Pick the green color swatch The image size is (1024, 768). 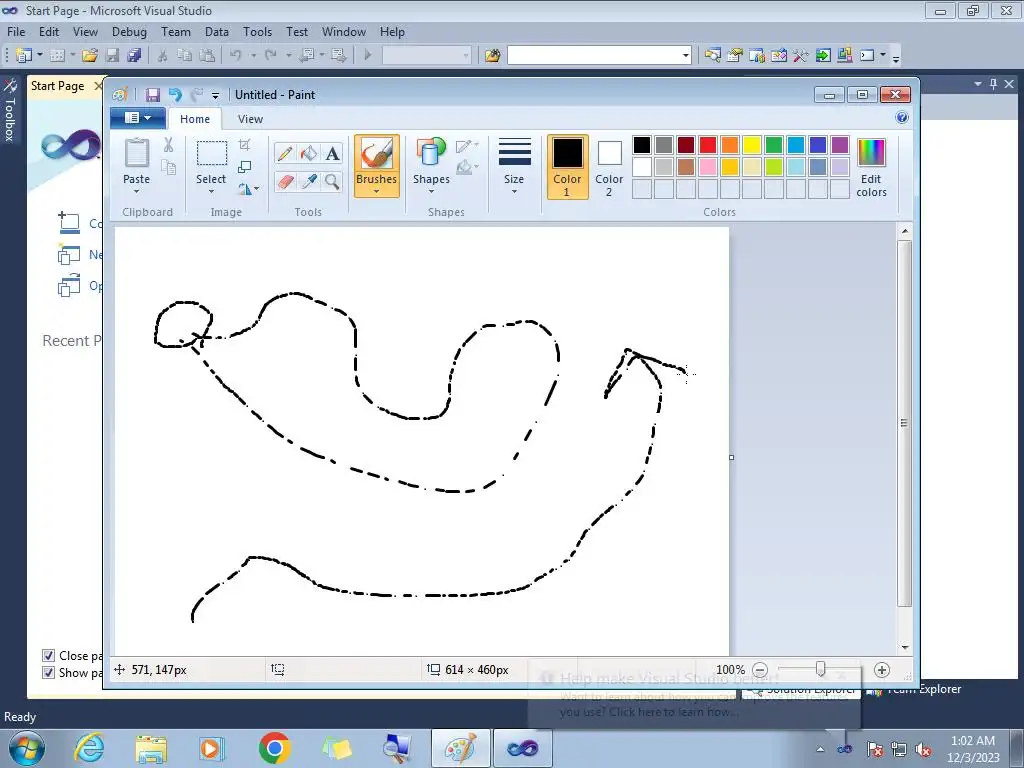click(x=773, y=145)
